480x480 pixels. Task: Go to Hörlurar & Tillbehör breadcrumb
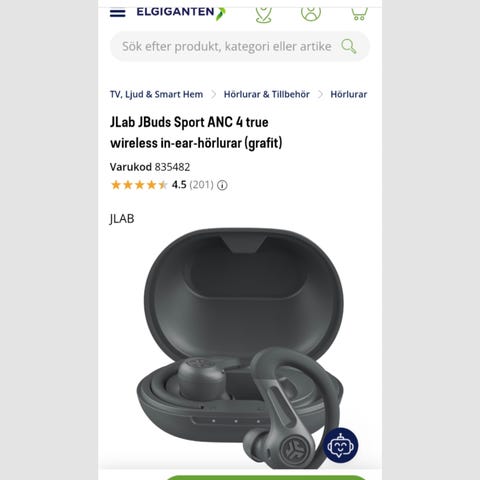266,94
